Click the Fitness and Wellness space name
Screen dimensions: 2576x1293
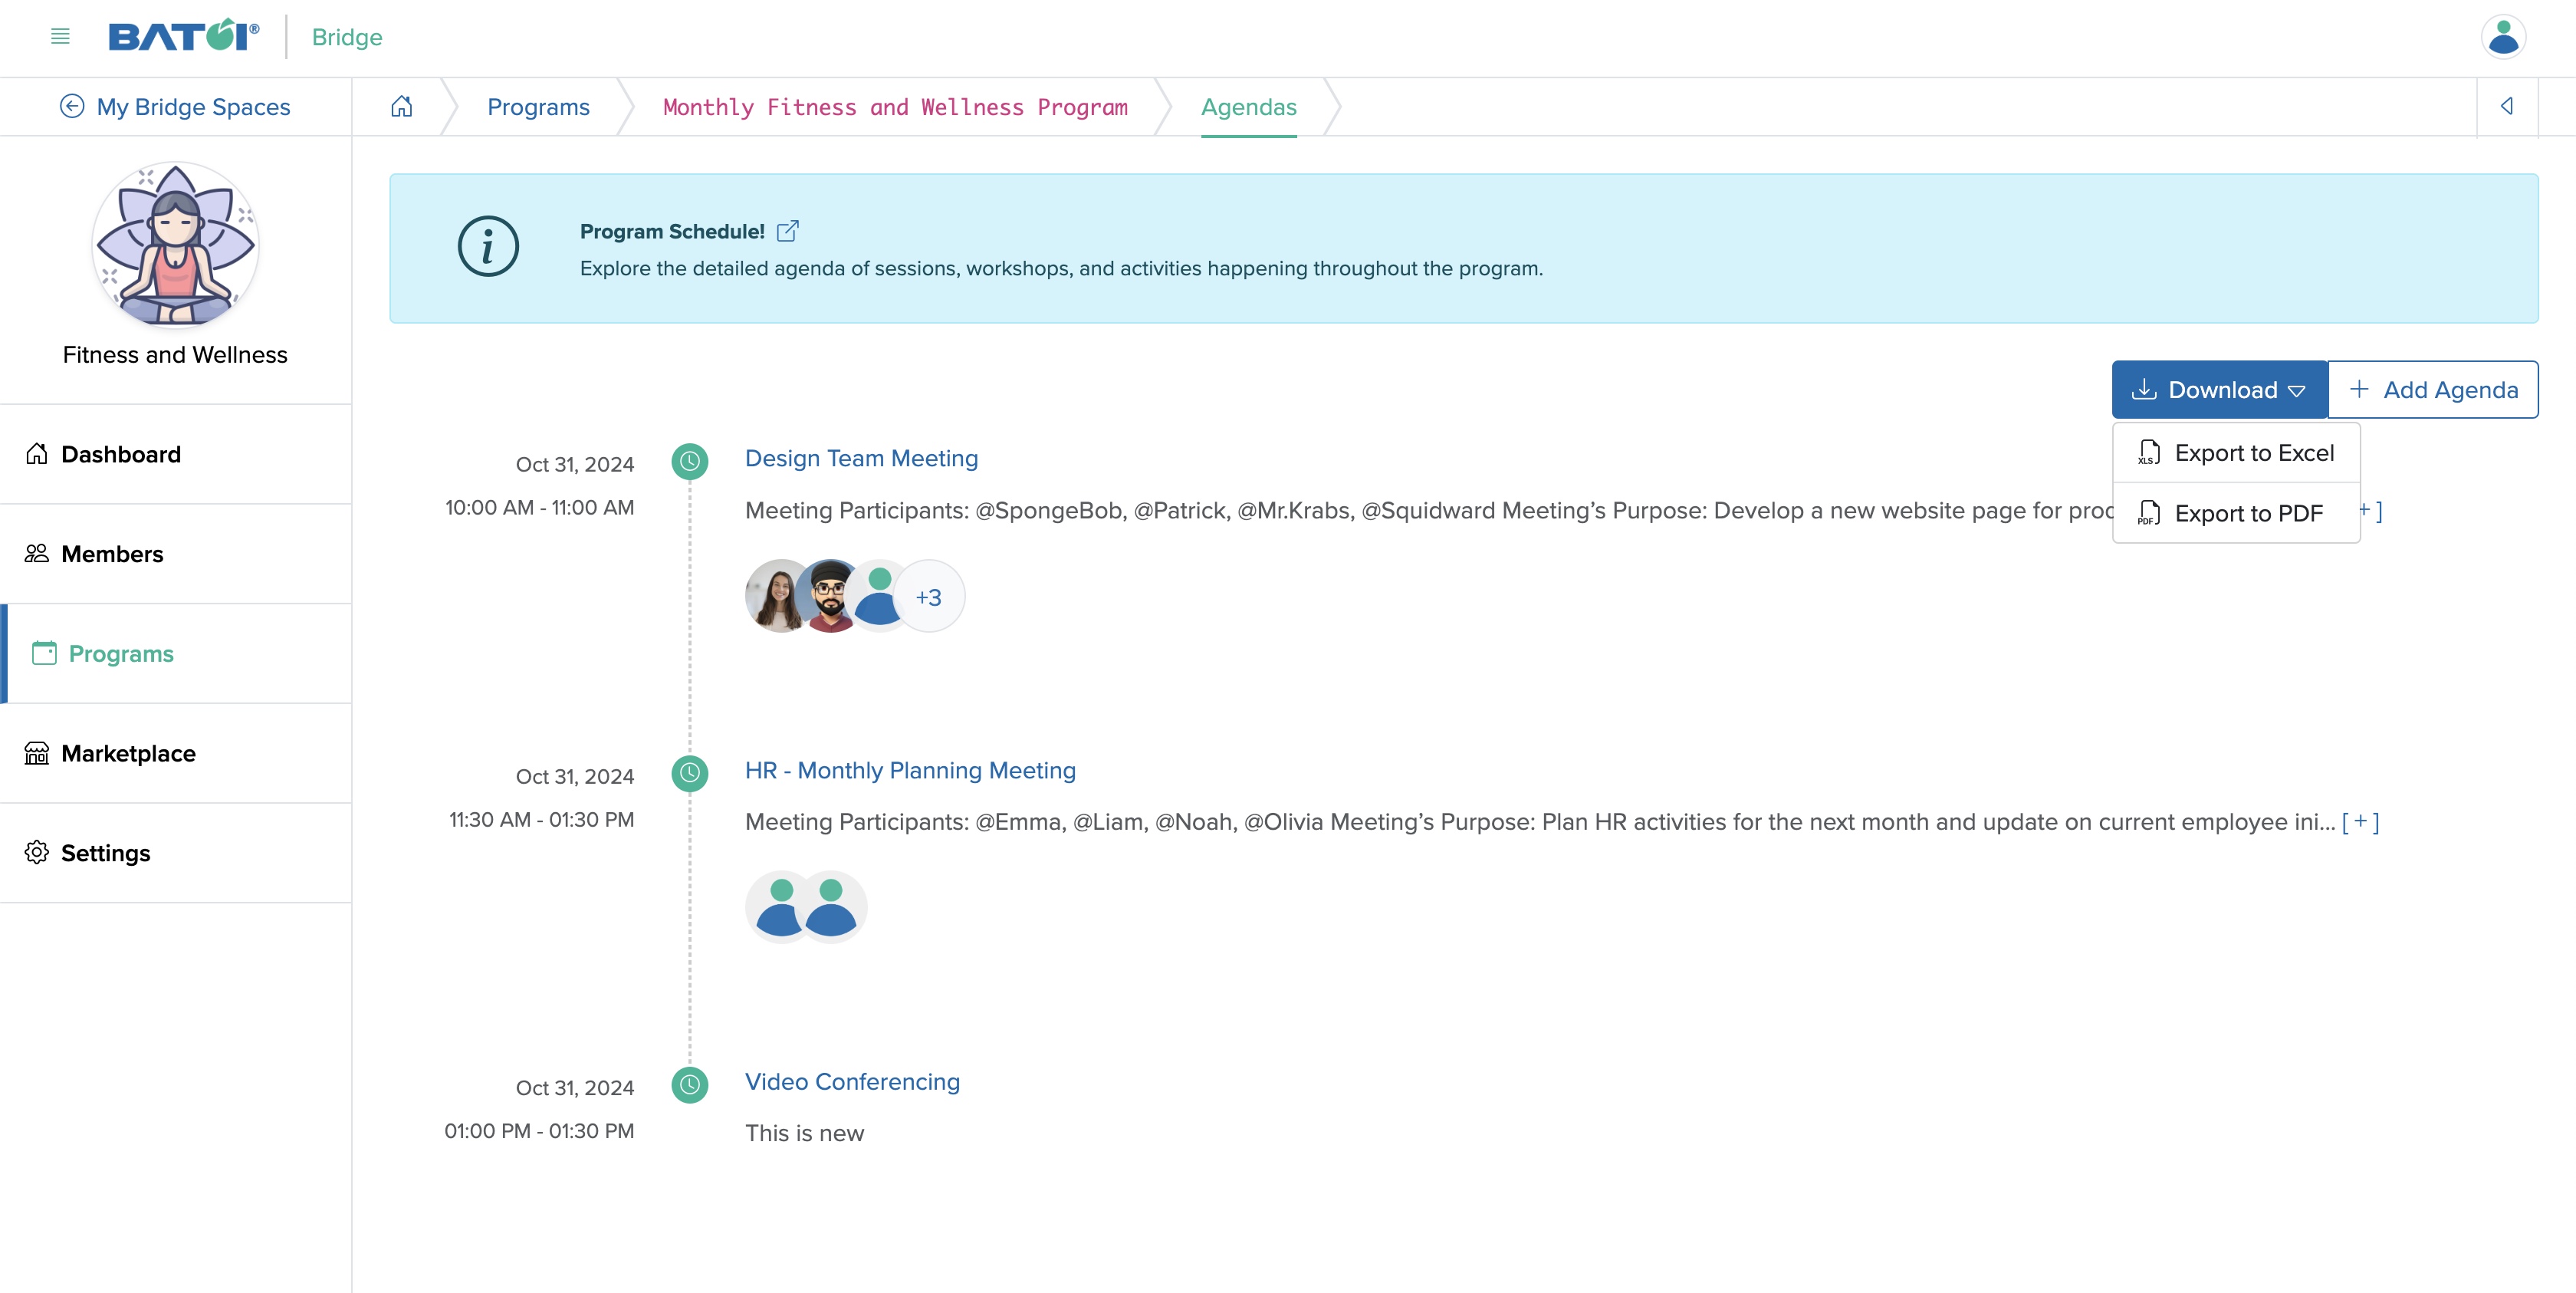(x=175, y=355)
